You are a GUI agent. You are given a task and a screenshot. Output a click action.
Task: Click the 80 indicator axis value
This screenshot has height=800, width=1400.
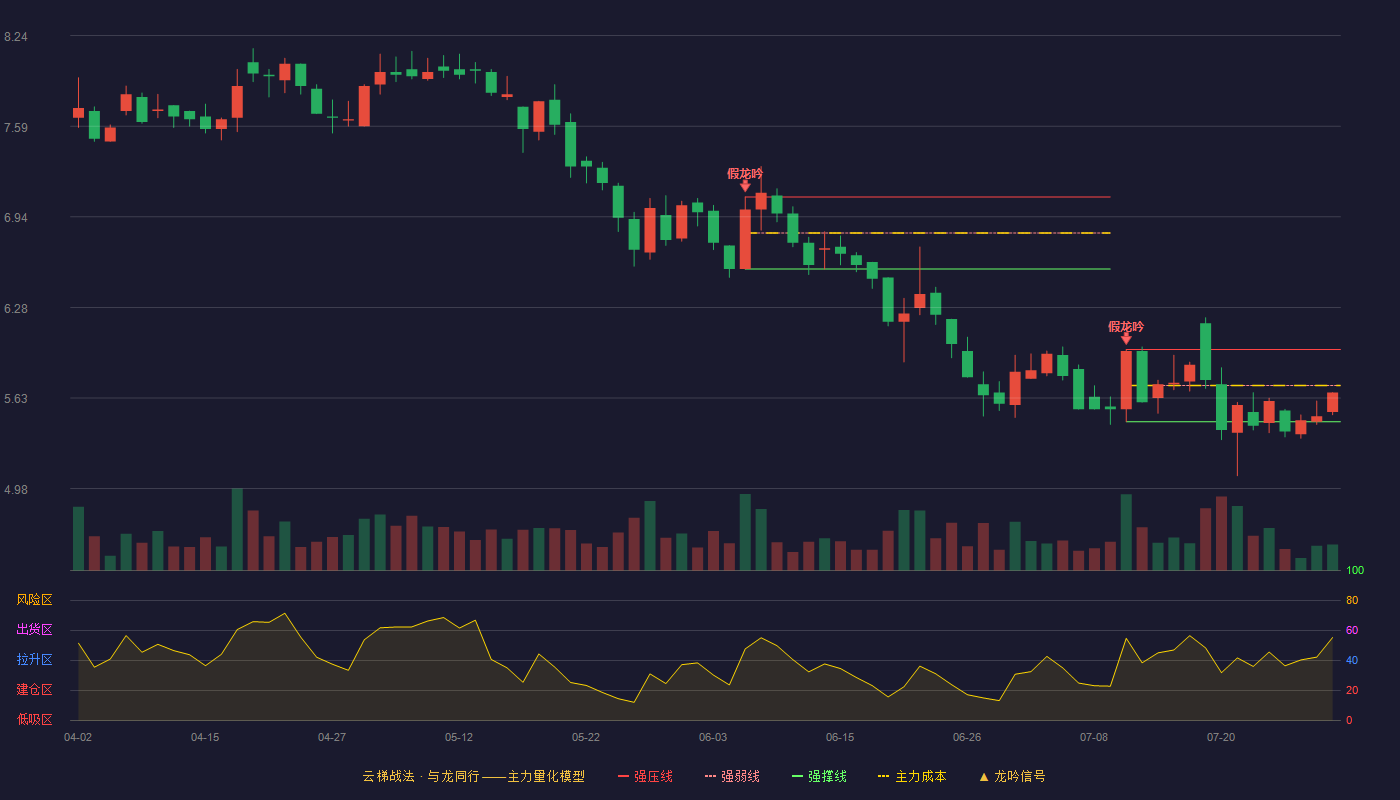tap(1352, 601)
